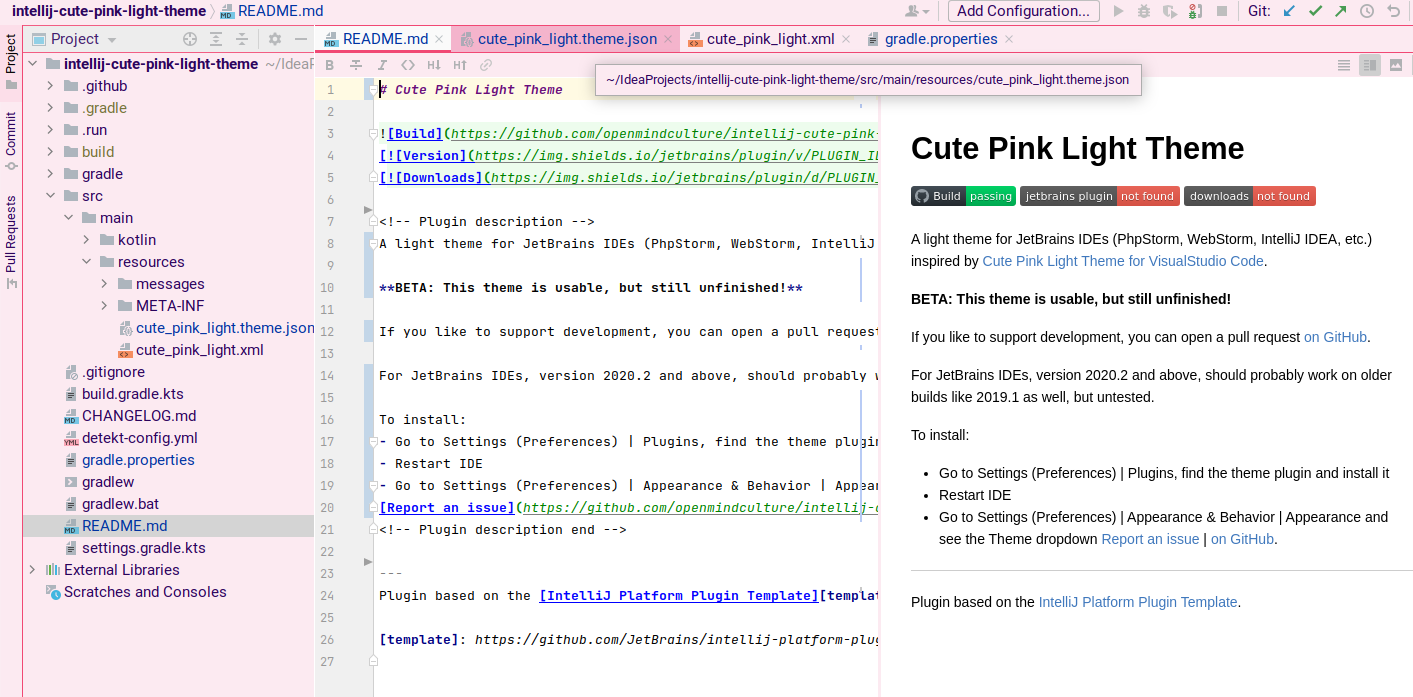Click the user account icon dropdown

916,11
